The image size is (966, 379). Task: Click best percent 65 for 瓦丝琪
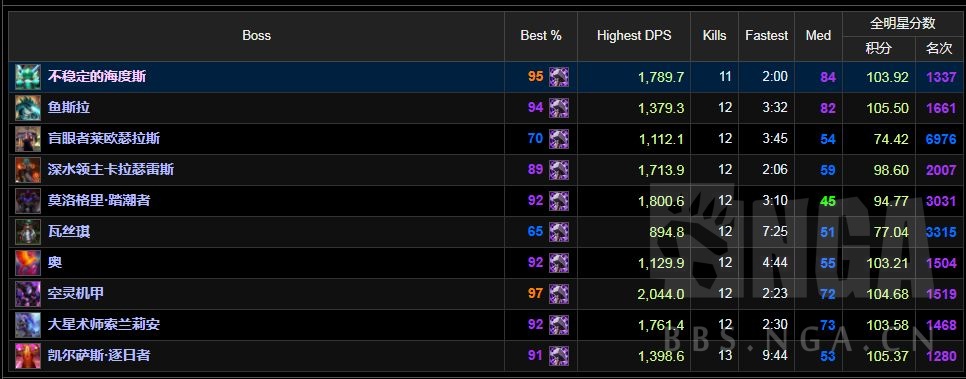[535, 232]
